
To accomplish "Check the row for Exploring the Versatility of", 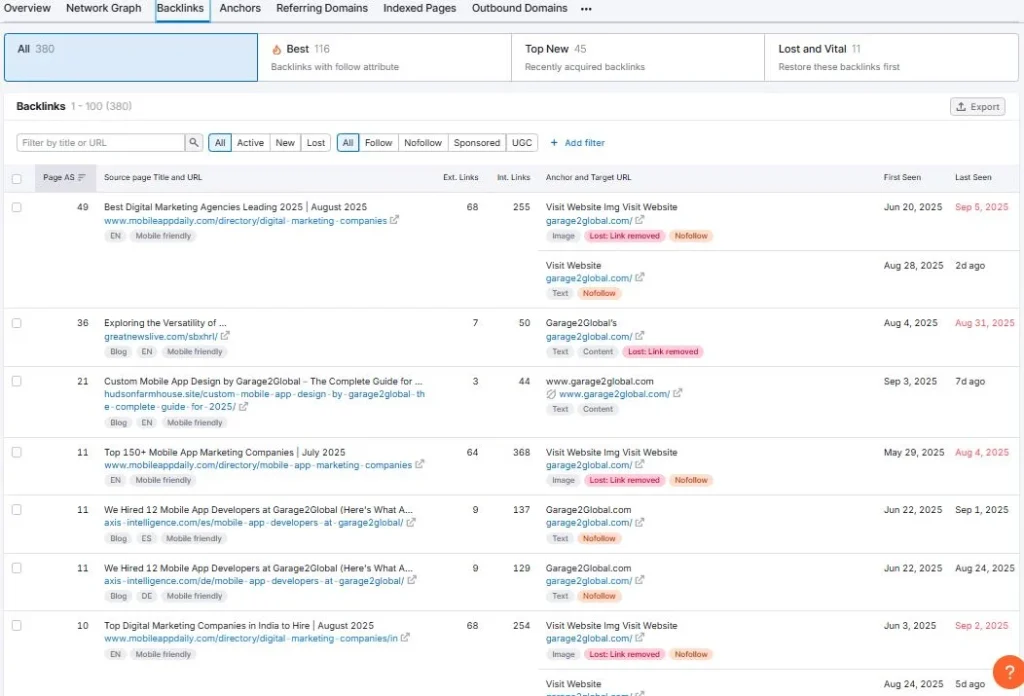I will pyautogui.click(x=16, y=323).
